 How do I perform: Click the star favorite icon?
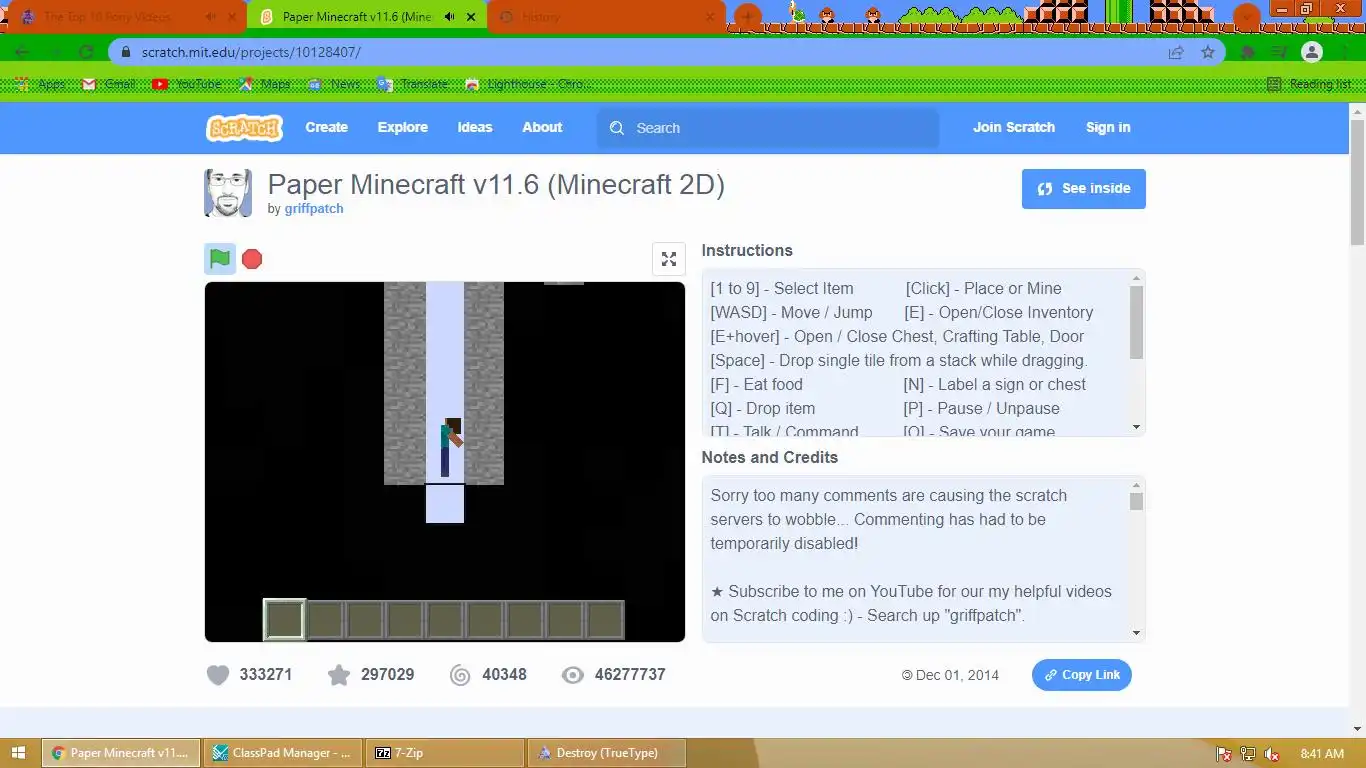point(339,675)
